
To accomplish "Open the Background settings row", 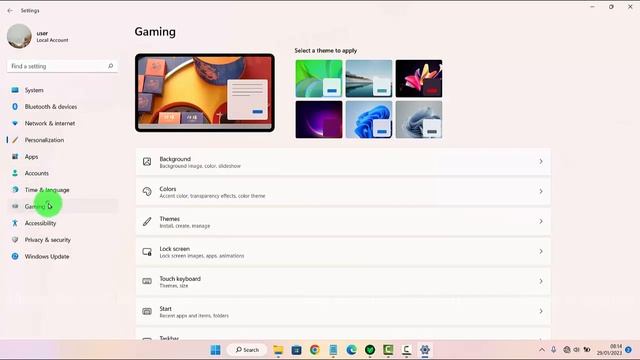I will pos(343,162).
